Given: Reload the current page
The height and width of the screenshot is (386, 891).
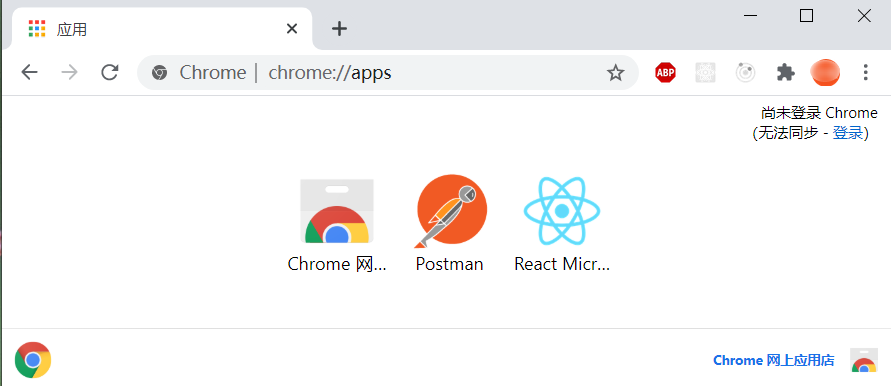Looking at the screenshot, I should point(109,72).
